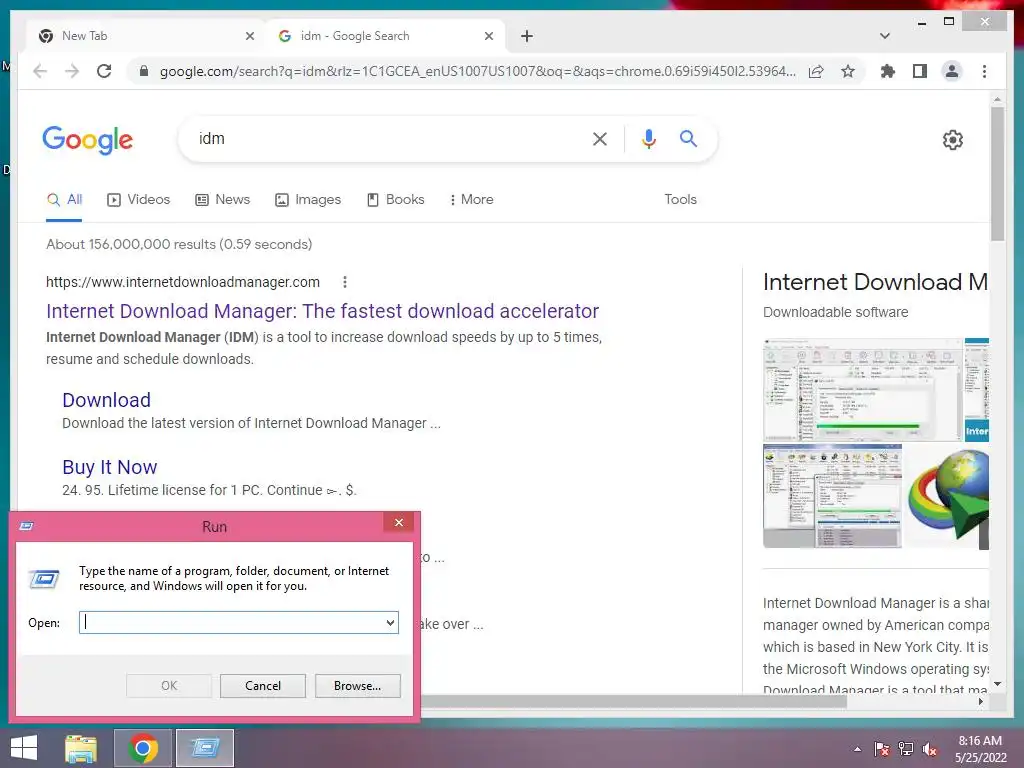Select the All results tab
Image resolution: width=1024 pixels, height=768 pixels.
[64, 199]
